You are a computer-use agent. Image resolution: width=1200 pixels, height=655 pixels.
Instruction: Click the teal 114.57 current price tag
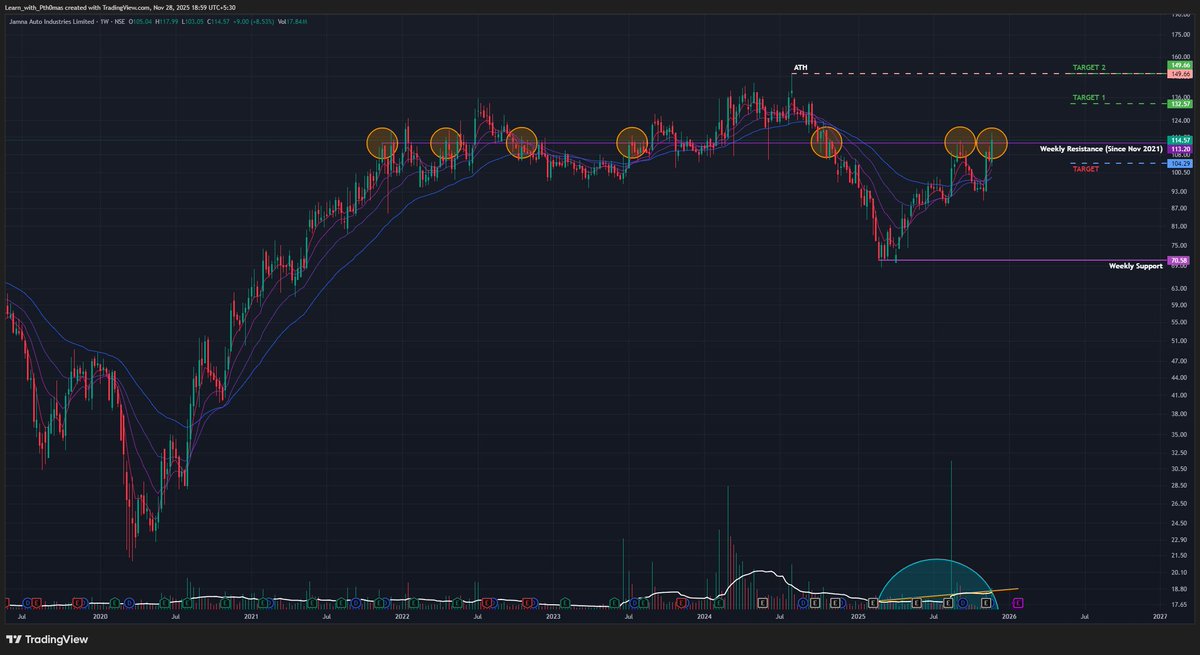click(1180, 139)
